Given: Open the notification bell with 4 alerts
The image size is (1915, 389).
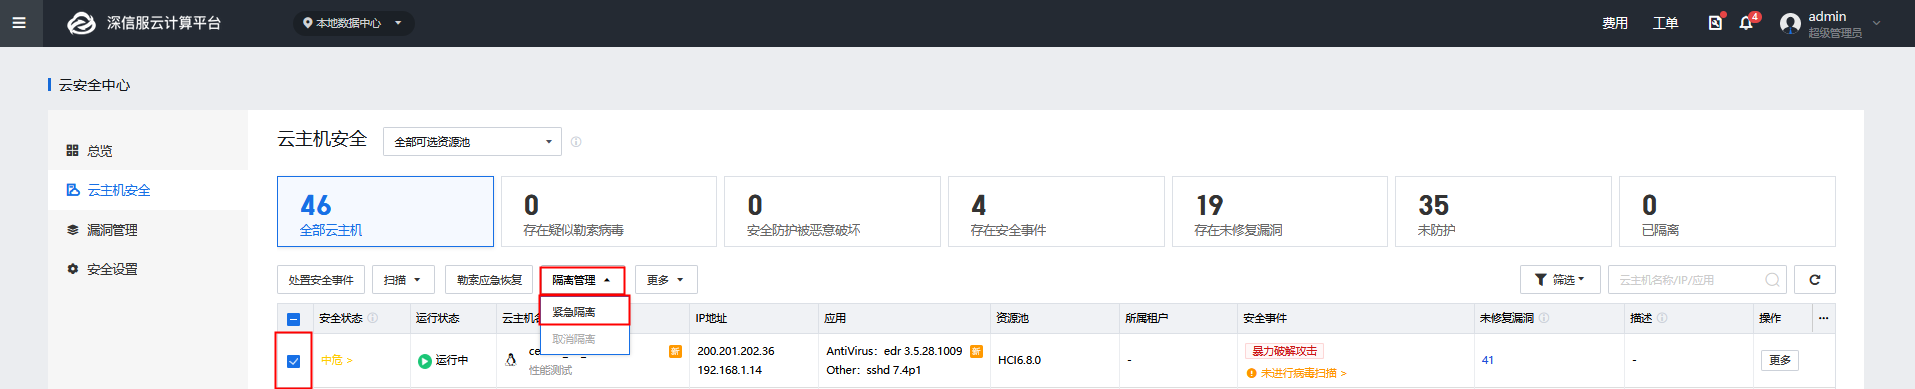Looking at the screenshot, I should click(1746, 22).
